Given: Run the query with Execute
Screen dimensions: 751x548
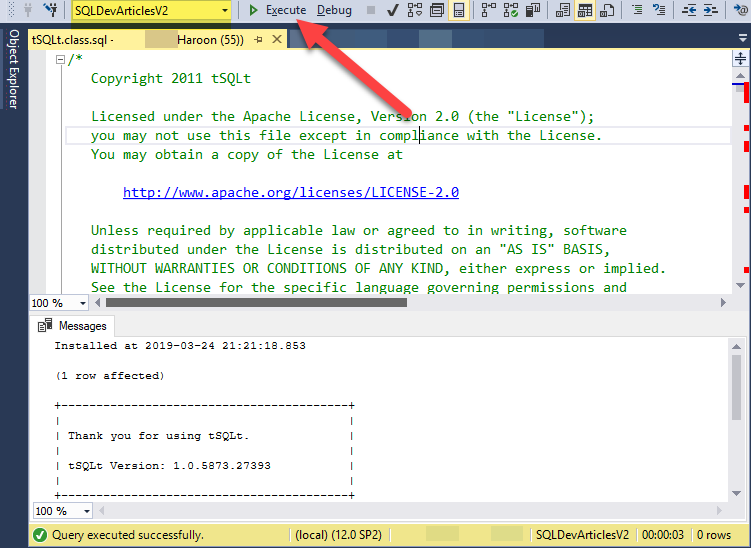Looking at the screenshot, I should coord(277,10).
